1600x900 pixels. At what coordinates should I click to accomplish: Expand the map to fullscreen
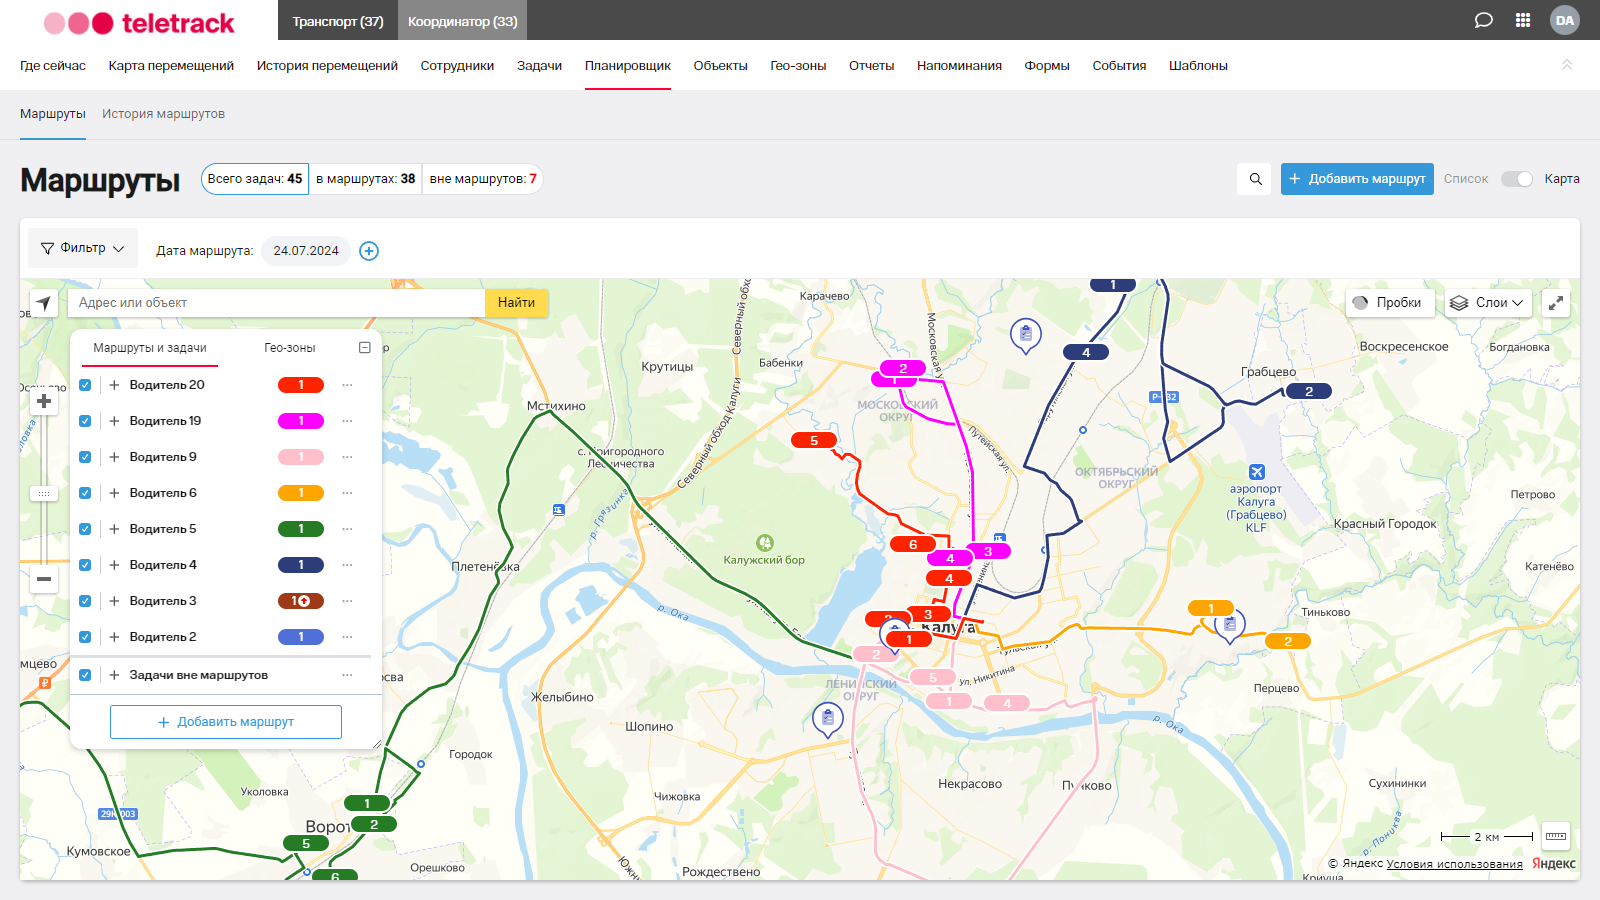pos(1556,303)
